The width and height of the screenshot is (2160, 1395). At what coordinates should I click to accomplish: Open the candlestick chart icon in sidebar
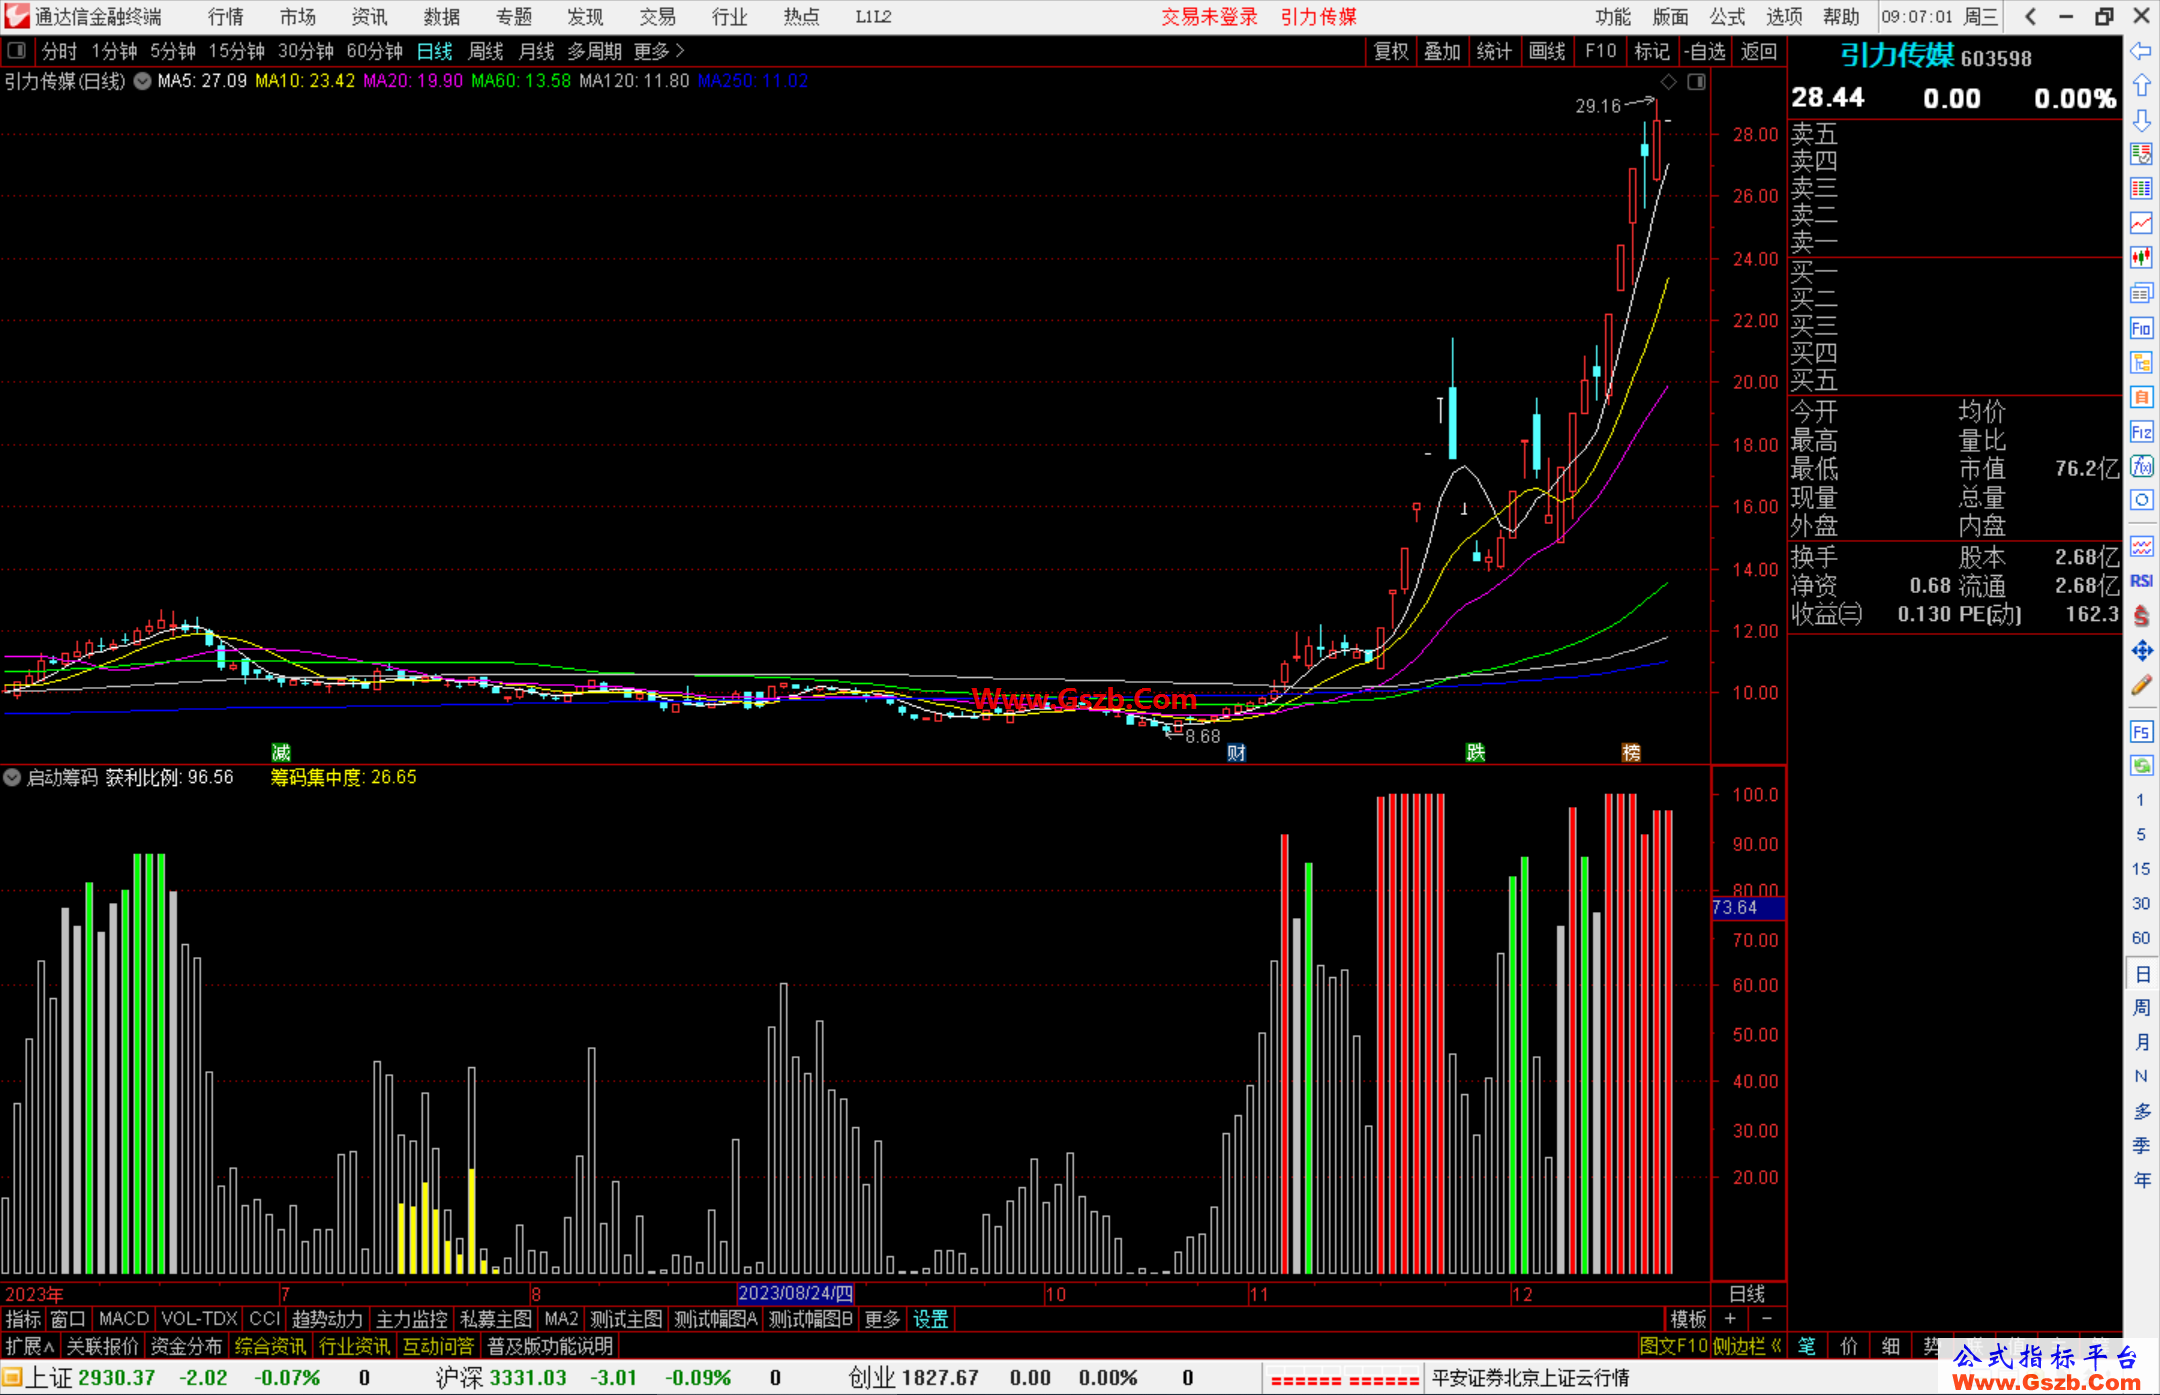tap(2141, 258)
